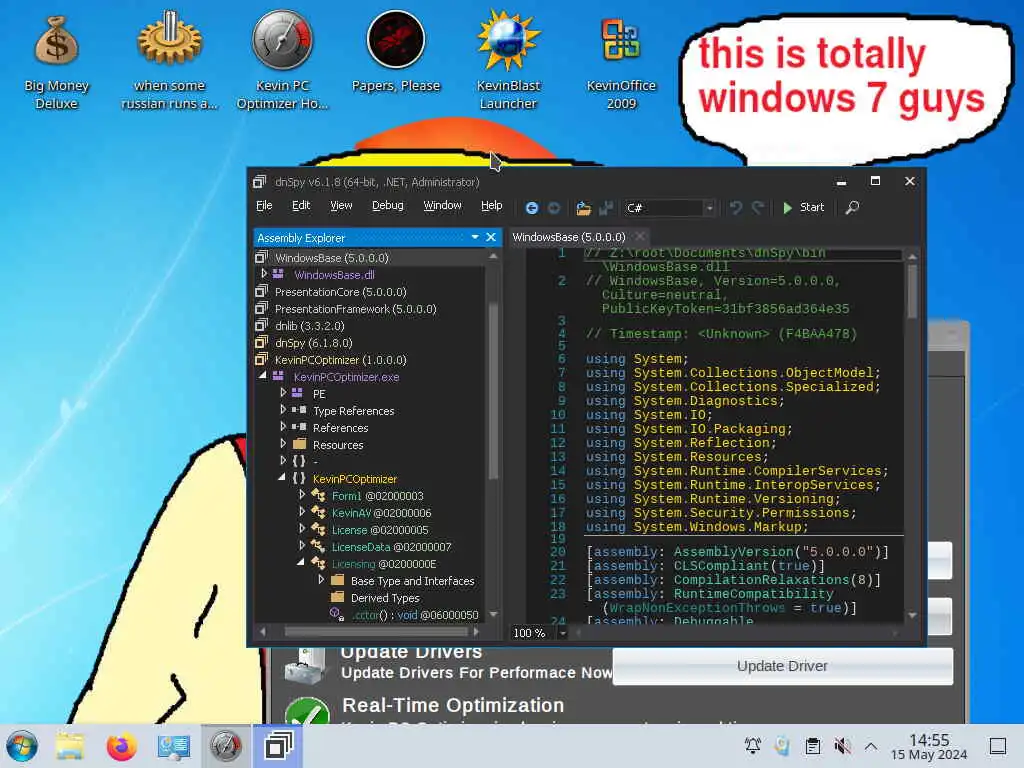Click dnSpy taskbar window icon
This screenshot has width=1024, height=768.
coord(278,746)
